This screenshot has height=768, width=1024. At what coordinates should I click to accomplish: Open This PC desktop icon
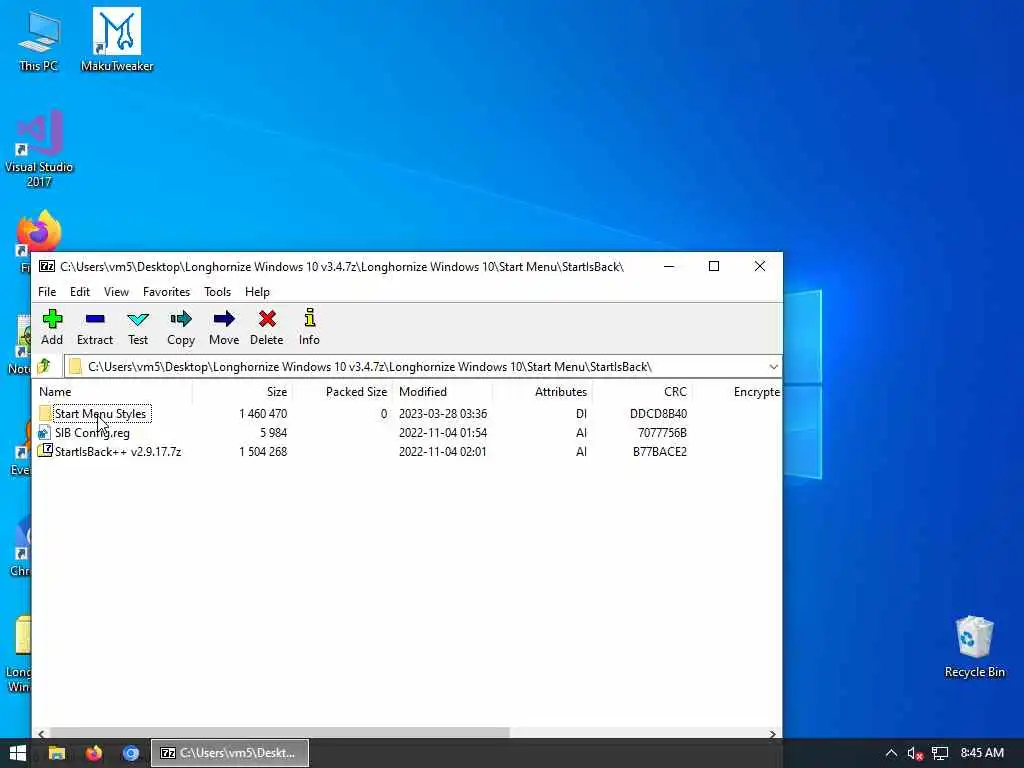coord(38,40)
